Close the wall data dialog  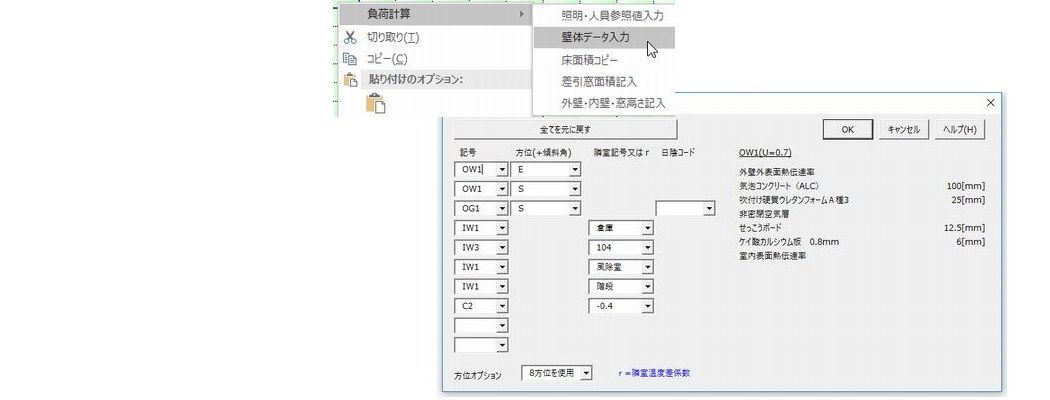point(990,103)
